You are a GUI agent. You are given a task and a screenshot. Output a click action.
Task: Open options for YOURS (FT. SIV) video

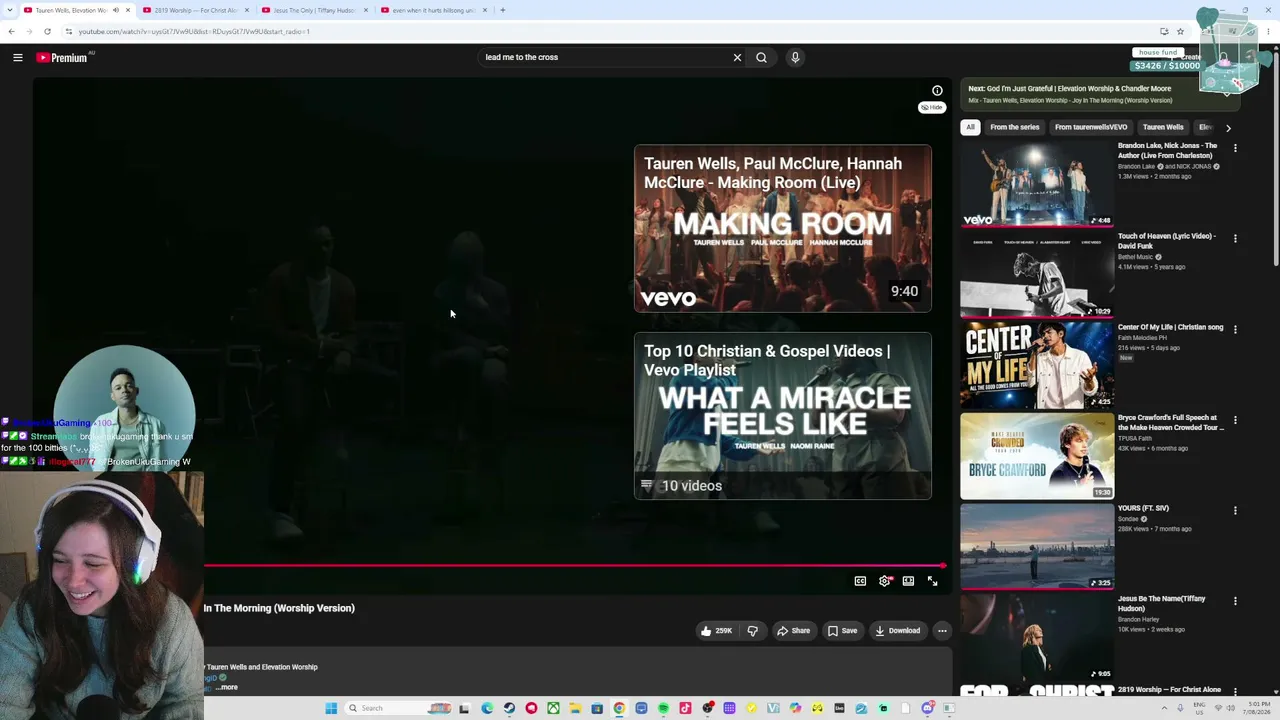(1235, 510)
